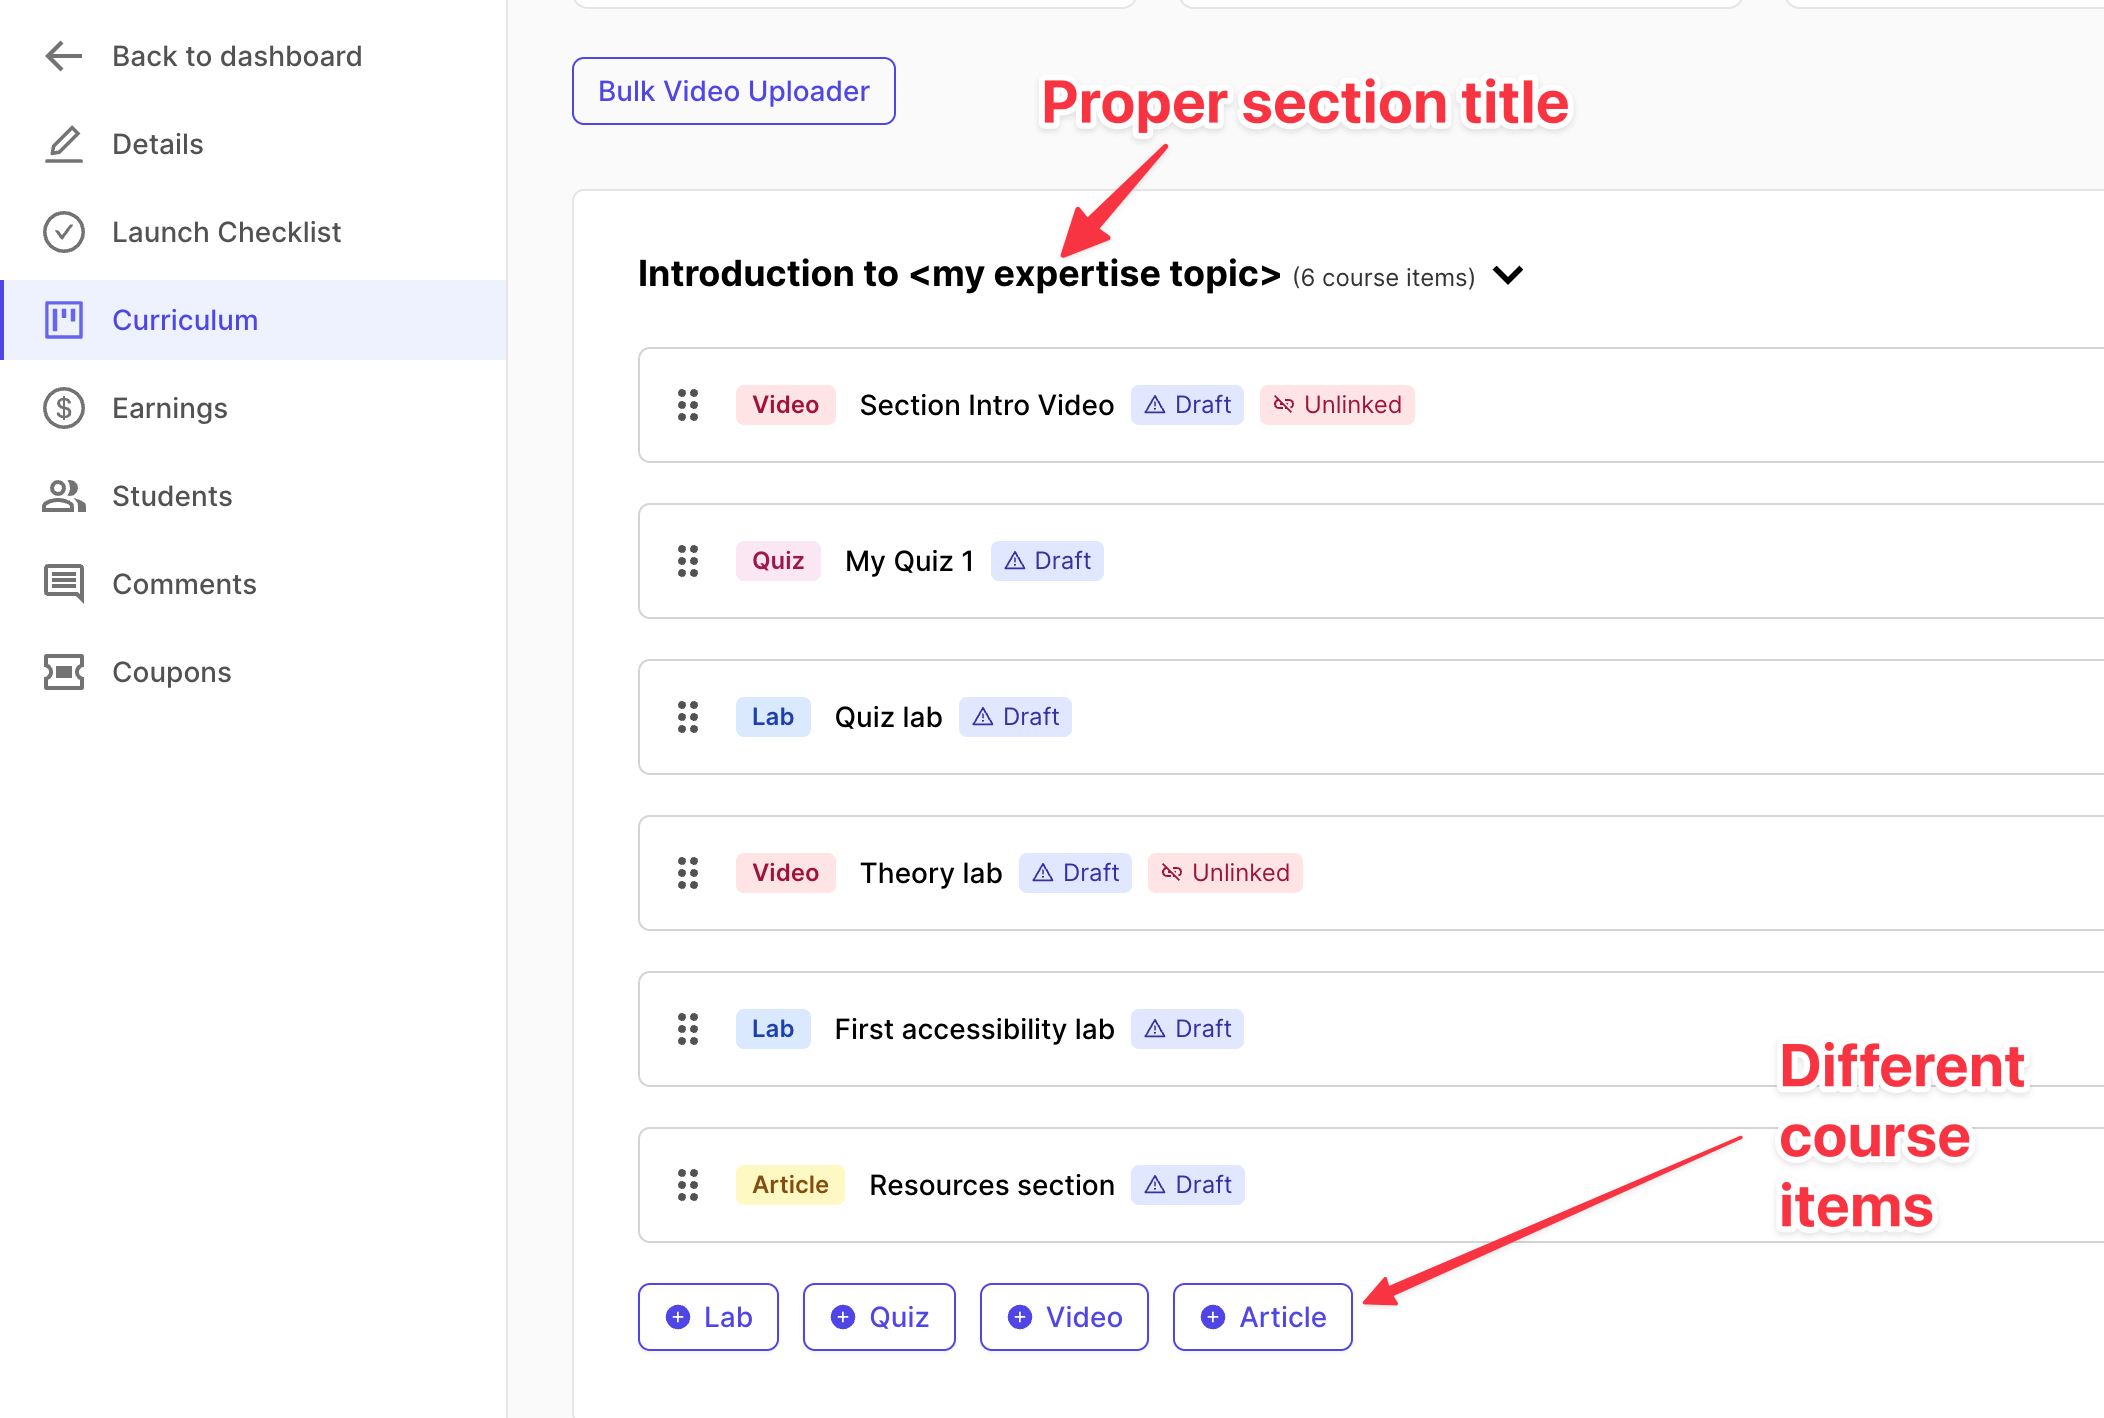Click the Comments speech bubble icon
2104x1418 pixels.
(x=64, y=584)
